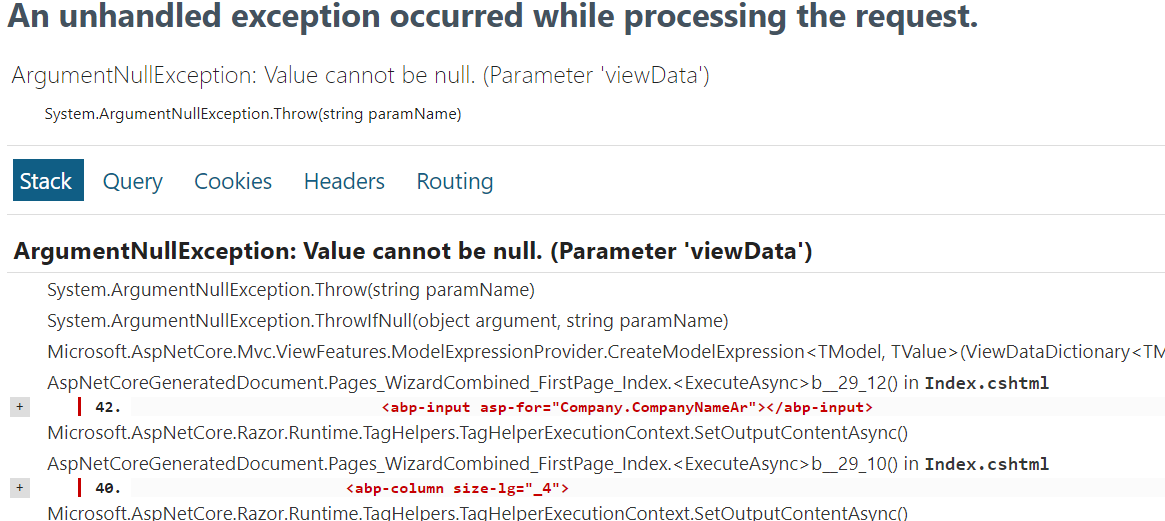Click the bold ArgumentNullException stack heading
This screenshot has height=521, width=1165.
tap(412, 251)
